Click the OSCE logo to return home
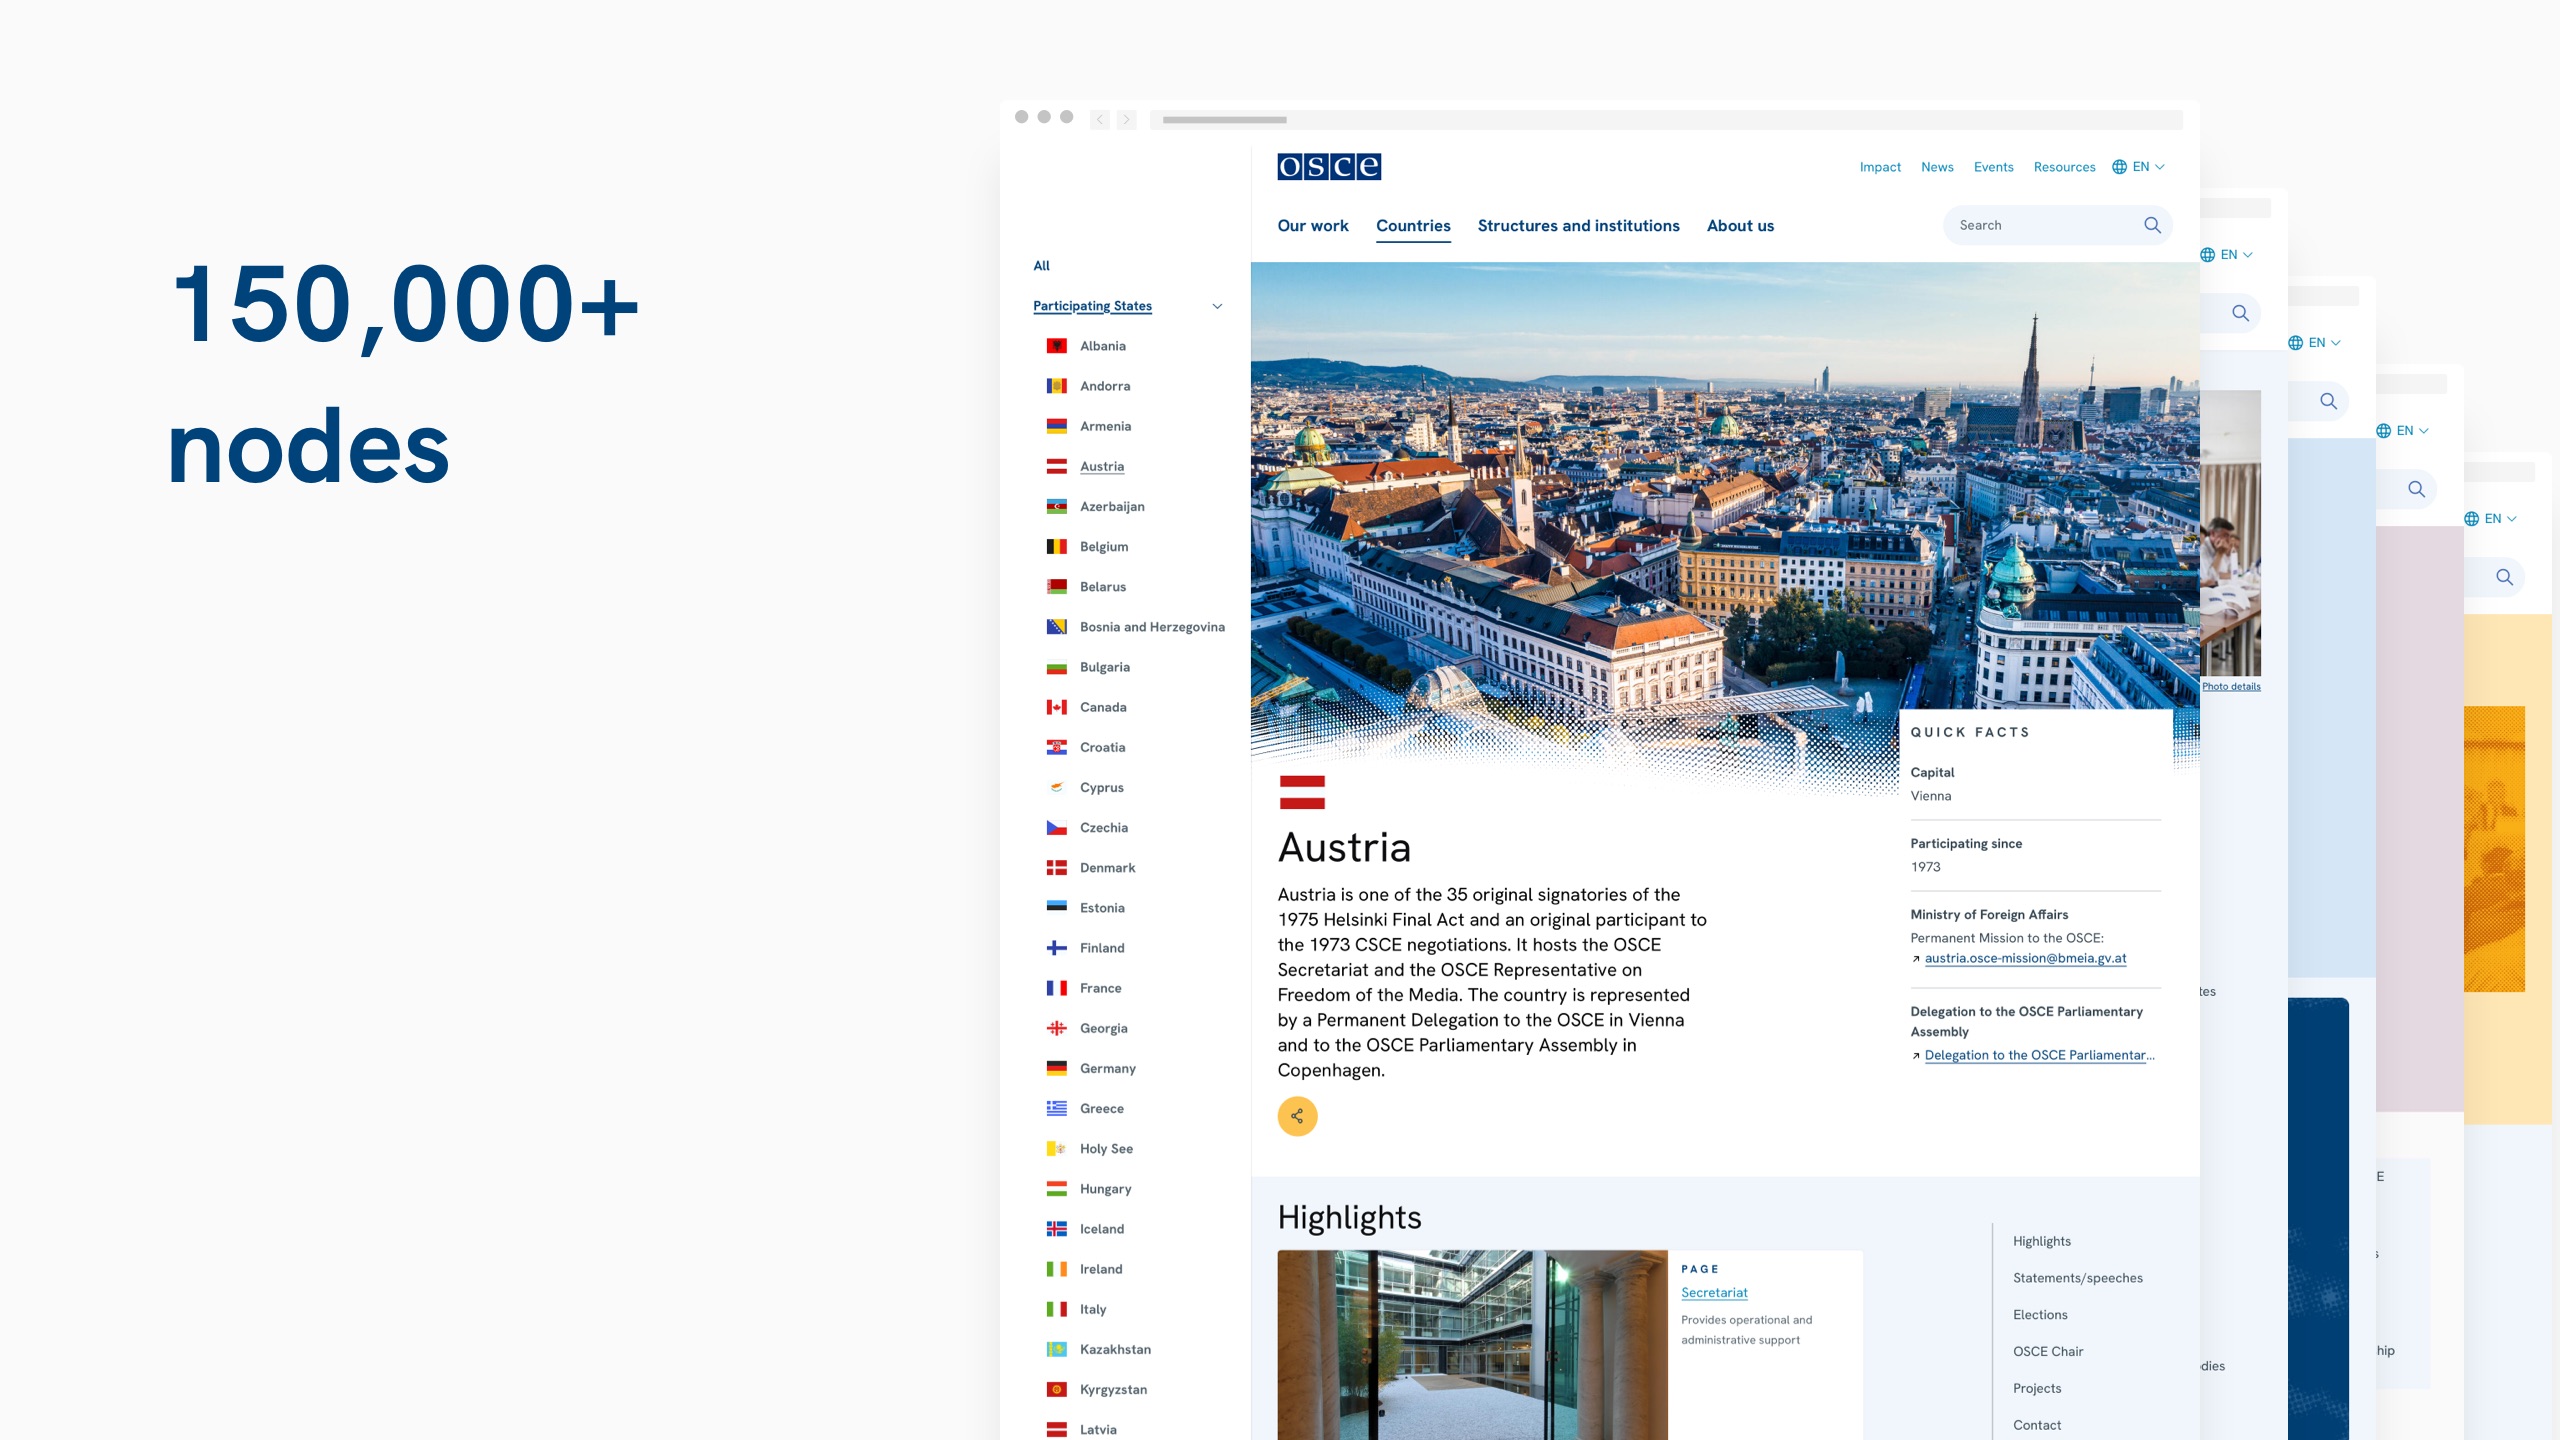The image size is (2560, 1440). [x=1327, y=167]
